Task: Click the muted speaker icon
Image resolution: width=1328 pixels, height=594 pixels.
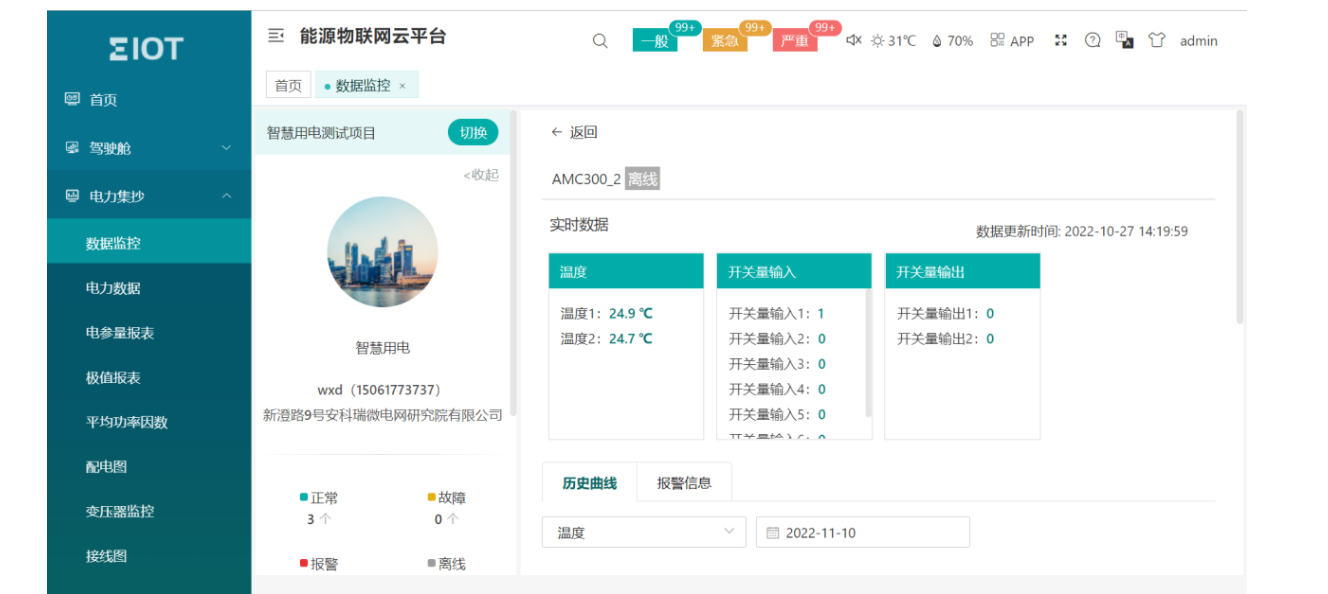Action: tap(853, 40)
